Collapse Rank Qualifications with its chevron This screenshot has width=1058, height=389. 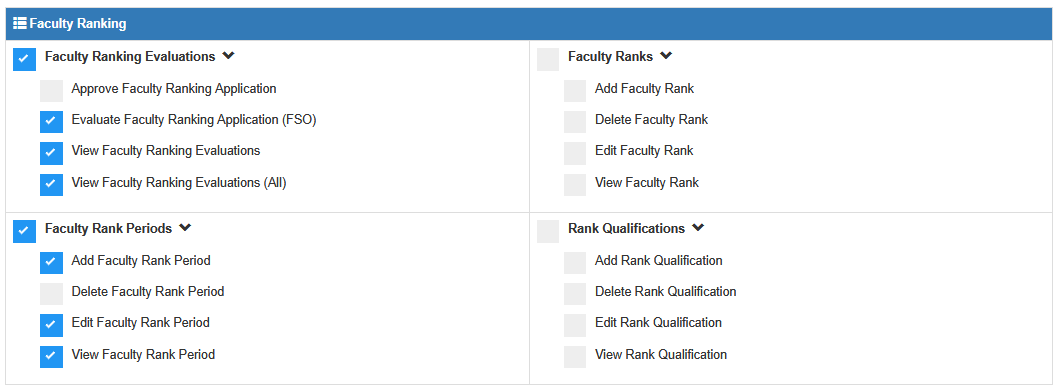698,228
